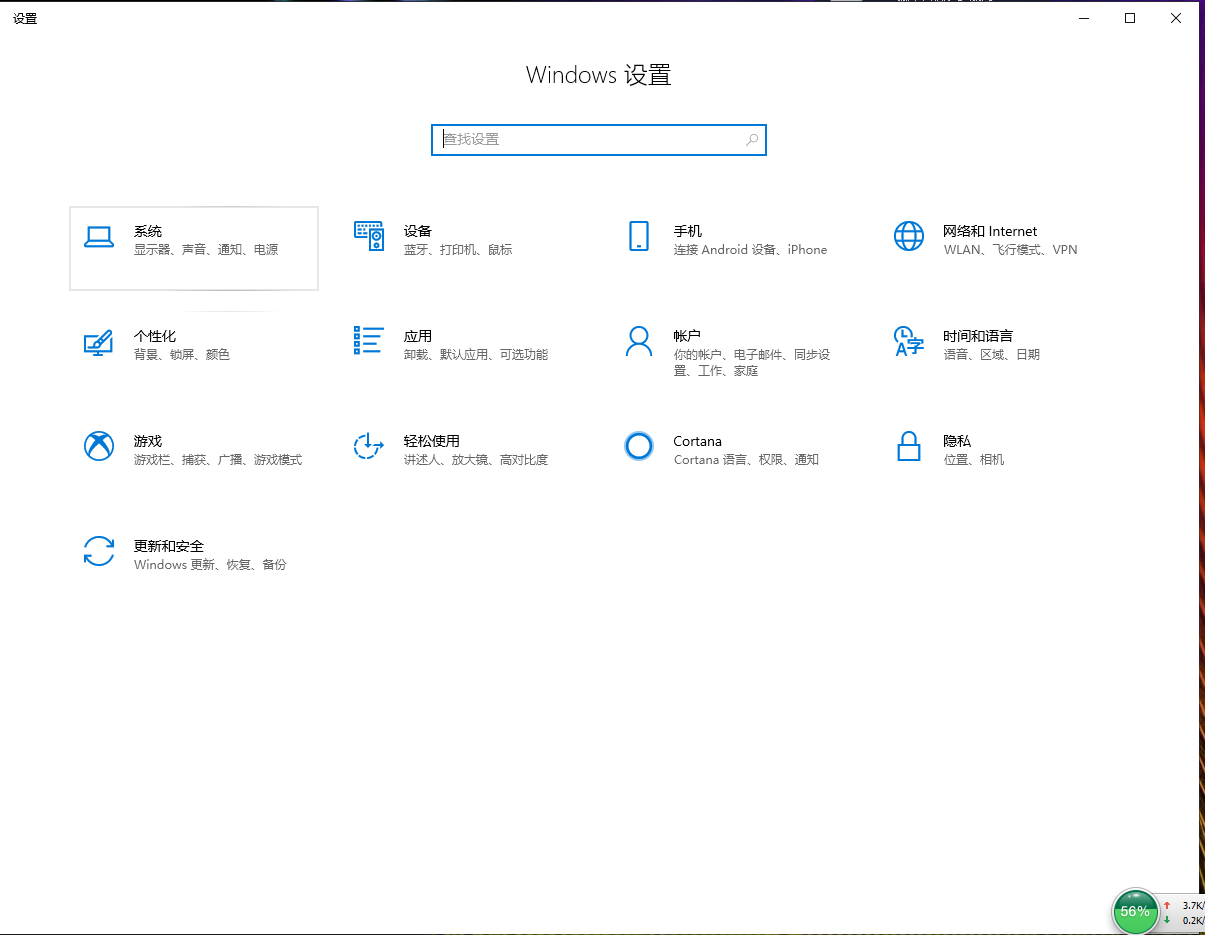Click the text 游戏栏、捕获、广播、游戏模式
Image resolution: width=1205 pixels, height=935 pixels.
[x=218, y=460]
